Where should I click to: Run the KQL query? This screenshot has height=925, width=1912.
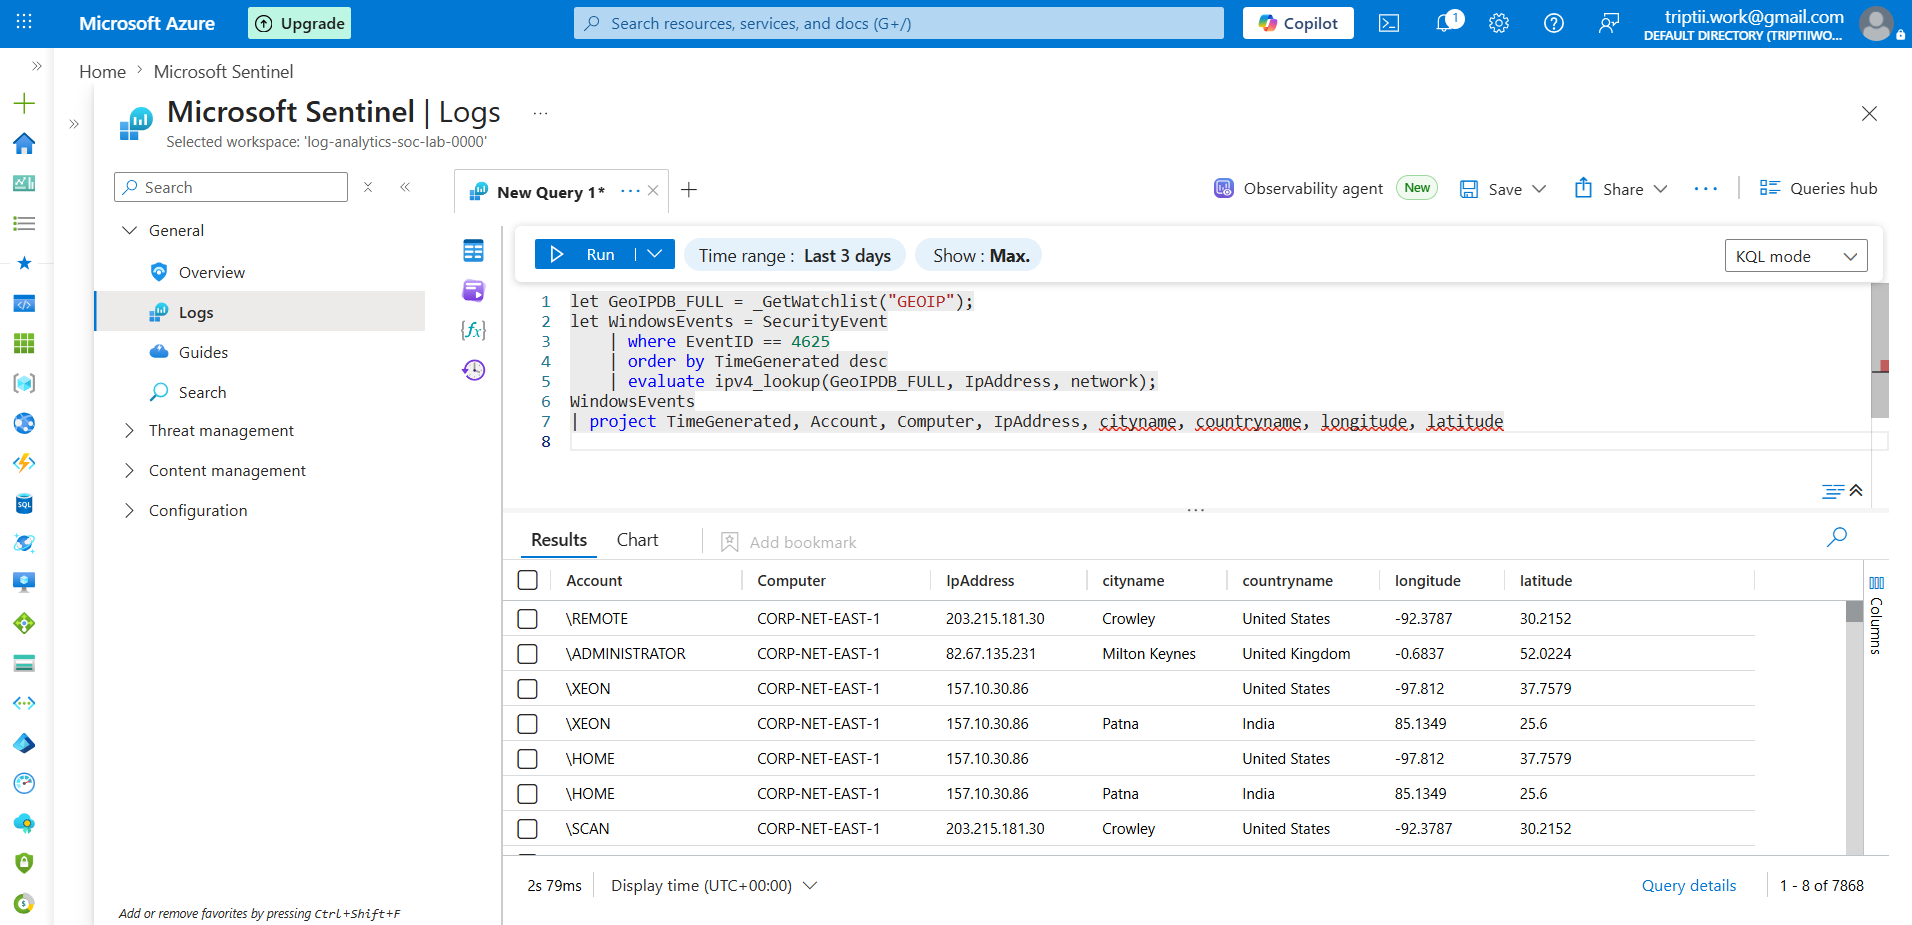pos(585,254)
